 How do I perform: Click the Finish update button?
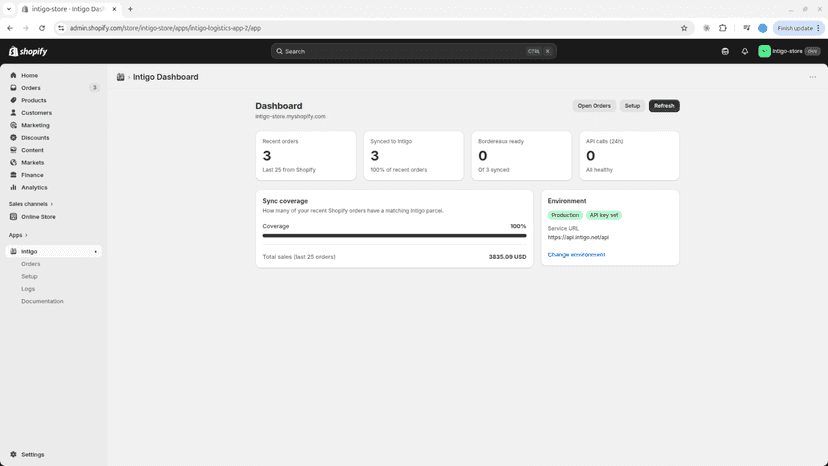[x=799, y=28]
